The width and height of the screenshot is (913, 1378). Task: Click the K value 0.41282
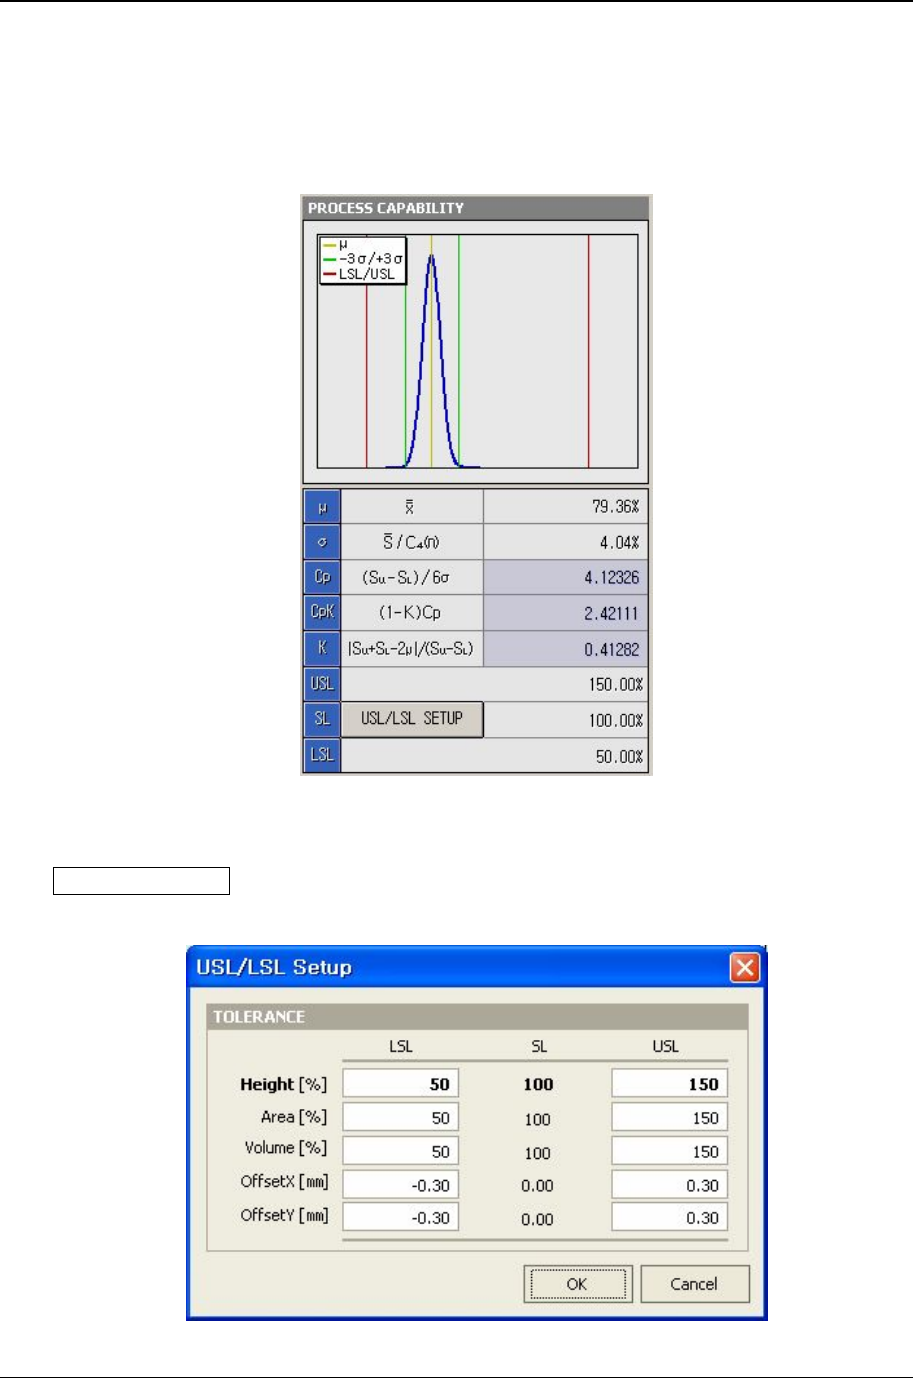pos(612,649)
